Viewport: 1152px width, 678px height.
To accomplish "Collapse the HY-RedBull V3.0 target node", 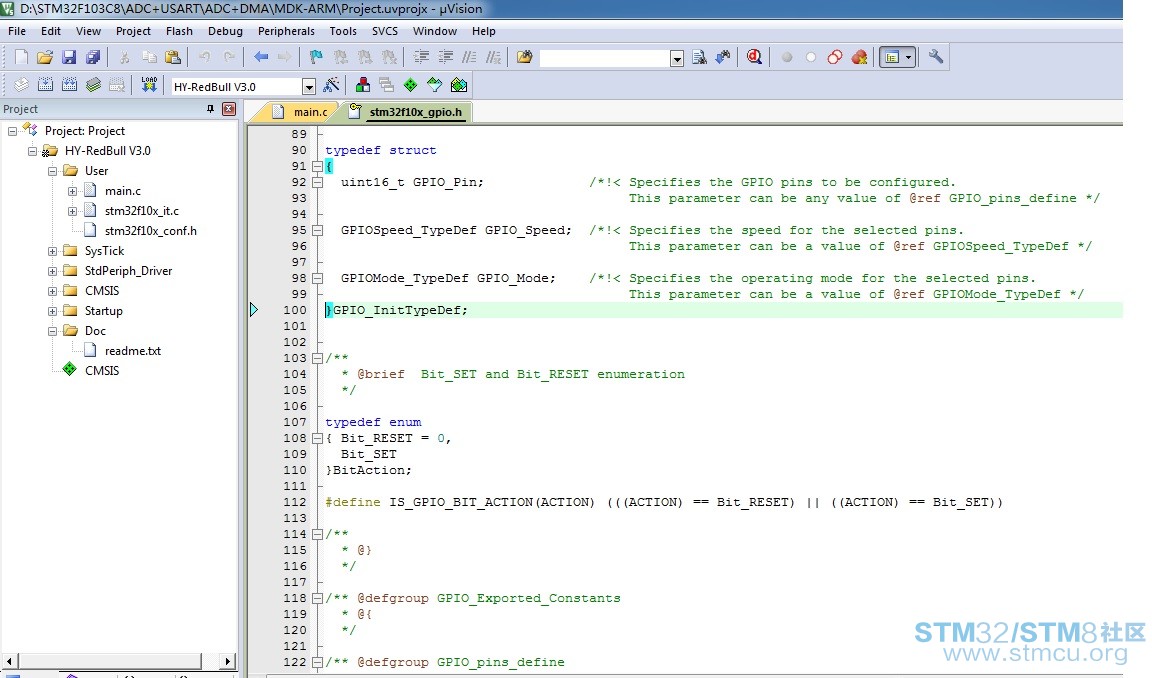I will click(32, 151).
